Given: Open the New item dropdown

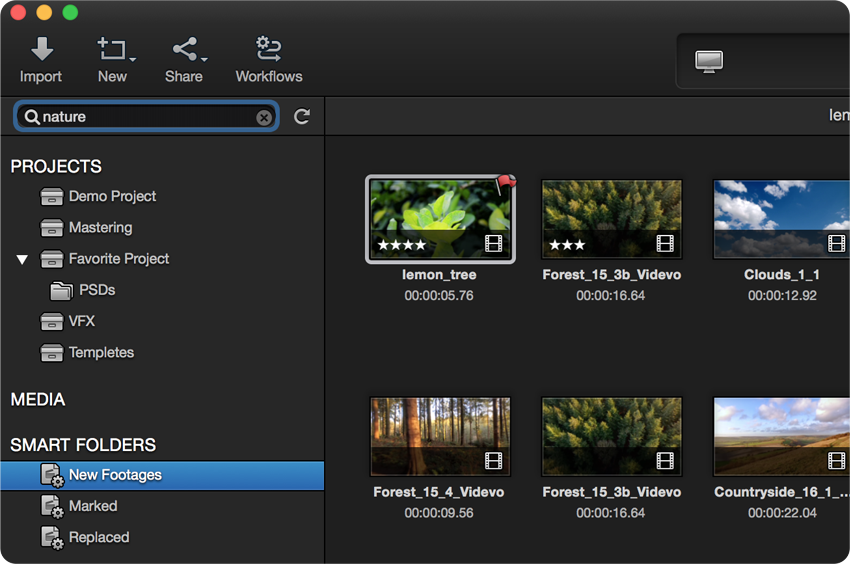Looking at the screenshot, I should pyautogui.click(x=113, y=60).
